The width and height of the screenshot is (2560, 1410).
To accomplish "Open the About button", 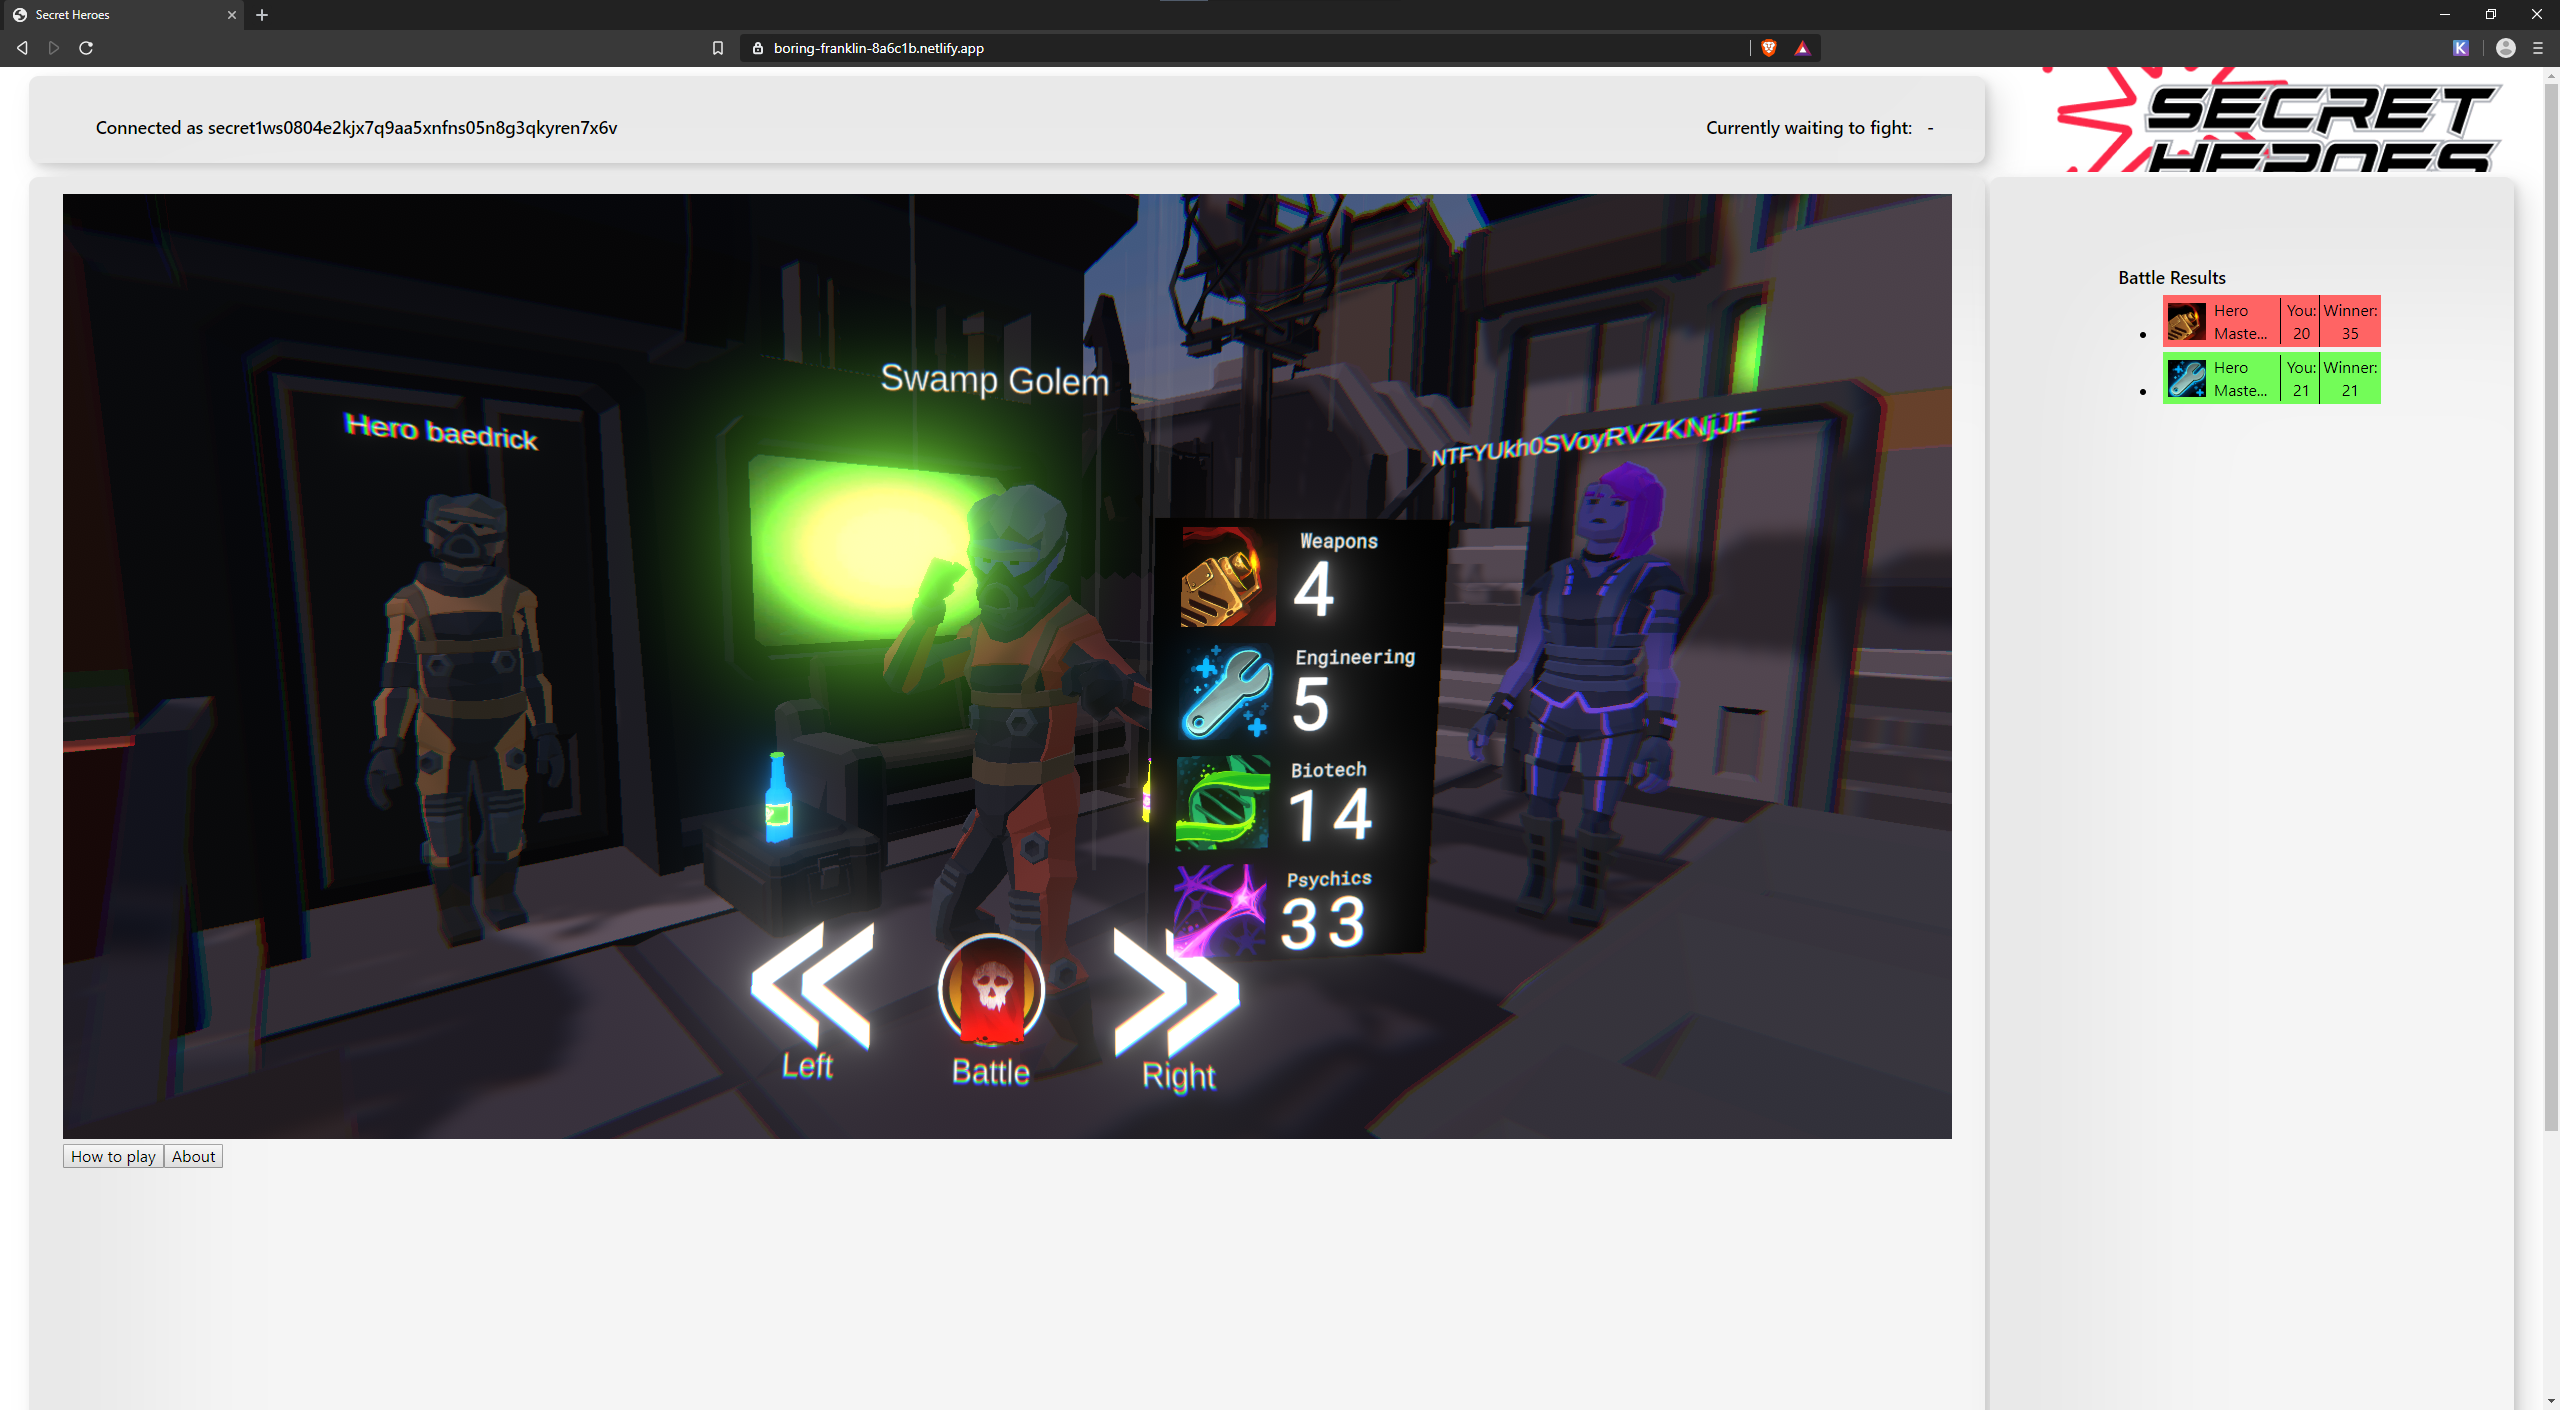I will click(x=193, y=1156).
